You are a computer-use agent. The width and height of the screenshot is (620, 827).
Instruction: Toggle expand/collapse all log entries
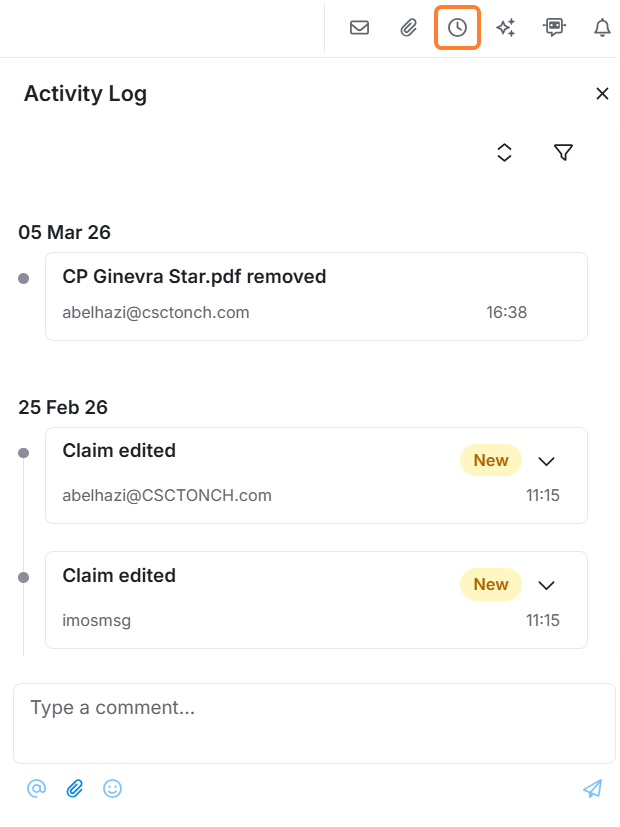click(505, 152)
